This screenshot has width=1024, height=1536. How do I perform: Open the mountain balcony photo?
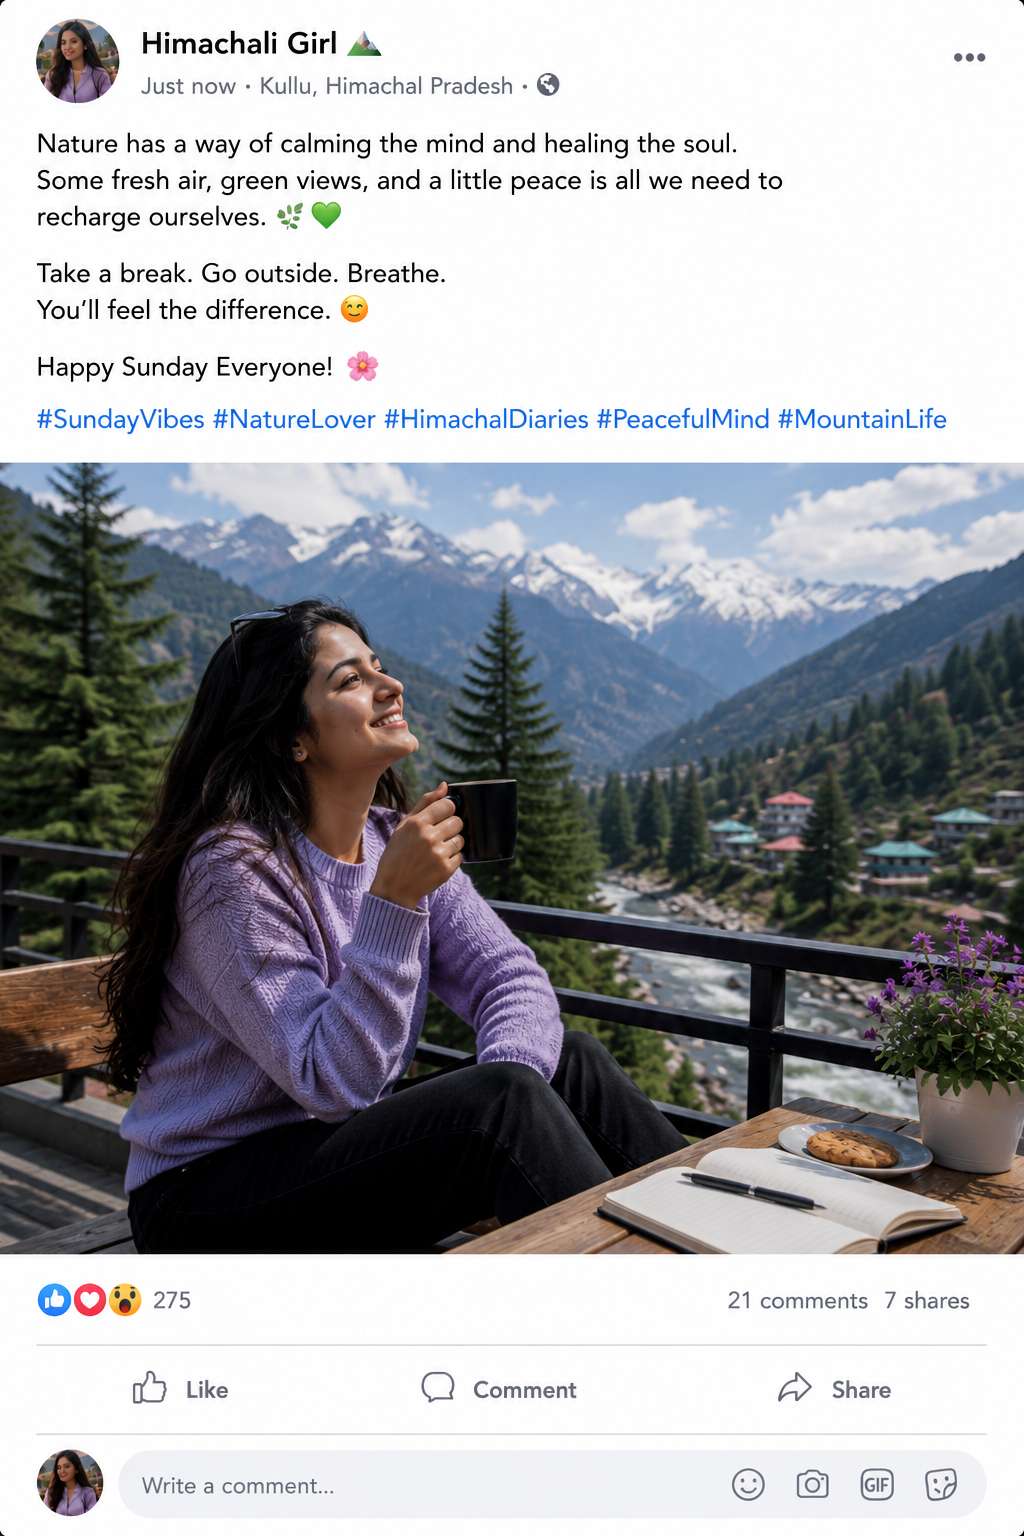(512, 858)
